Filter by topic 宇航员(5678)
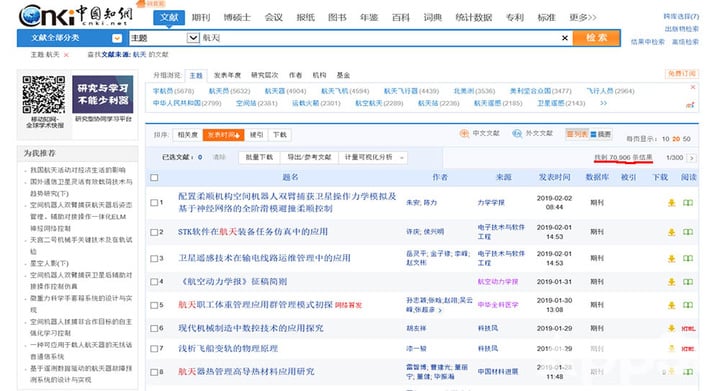The image size is (720, 391). coord(174,91)
